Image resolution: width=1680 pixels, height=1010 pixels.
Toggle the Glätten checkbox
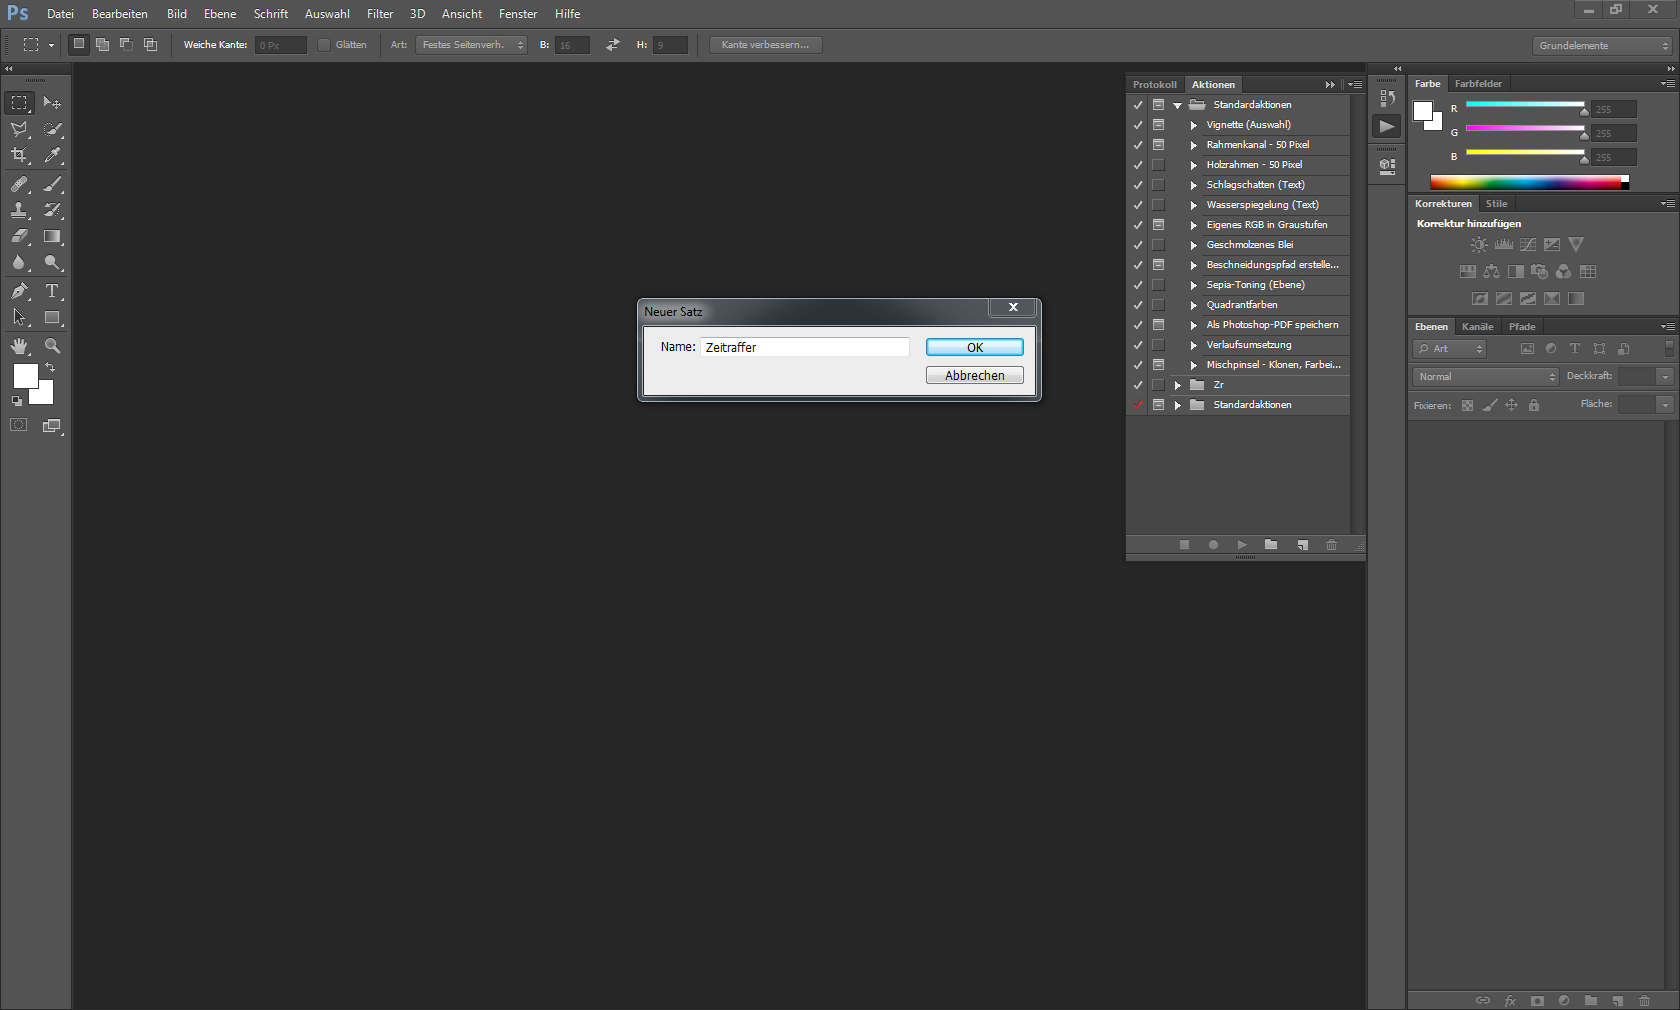coord(324,45)
